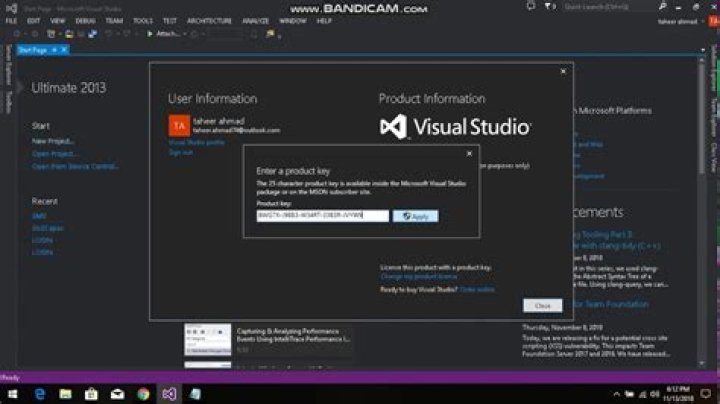The height and width of the screenshot is (404, 720).
Task: Click Open from Source Control link
Action: click(75, 166)
